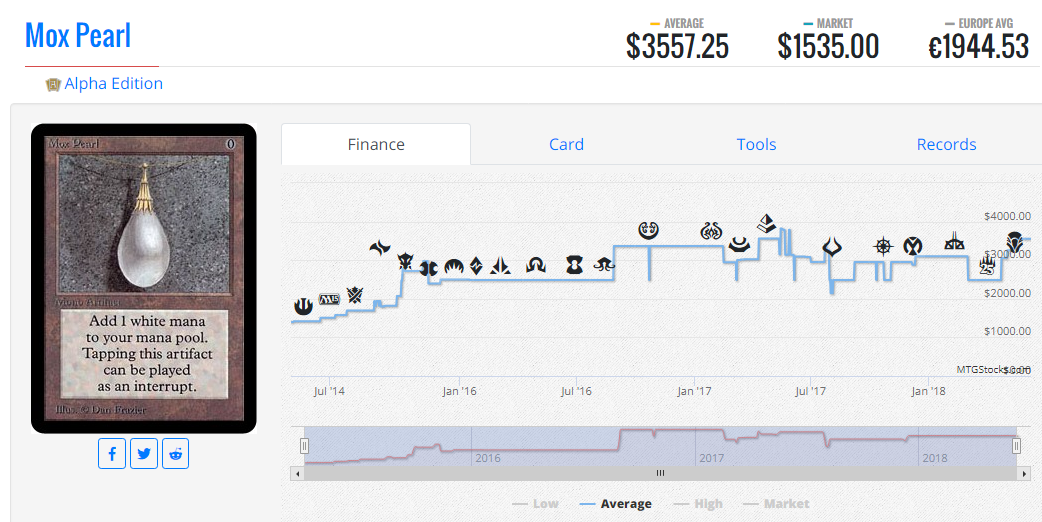Click the $2000.00 axis label
Screen dimensions: 1042x522
[1007, 293]
